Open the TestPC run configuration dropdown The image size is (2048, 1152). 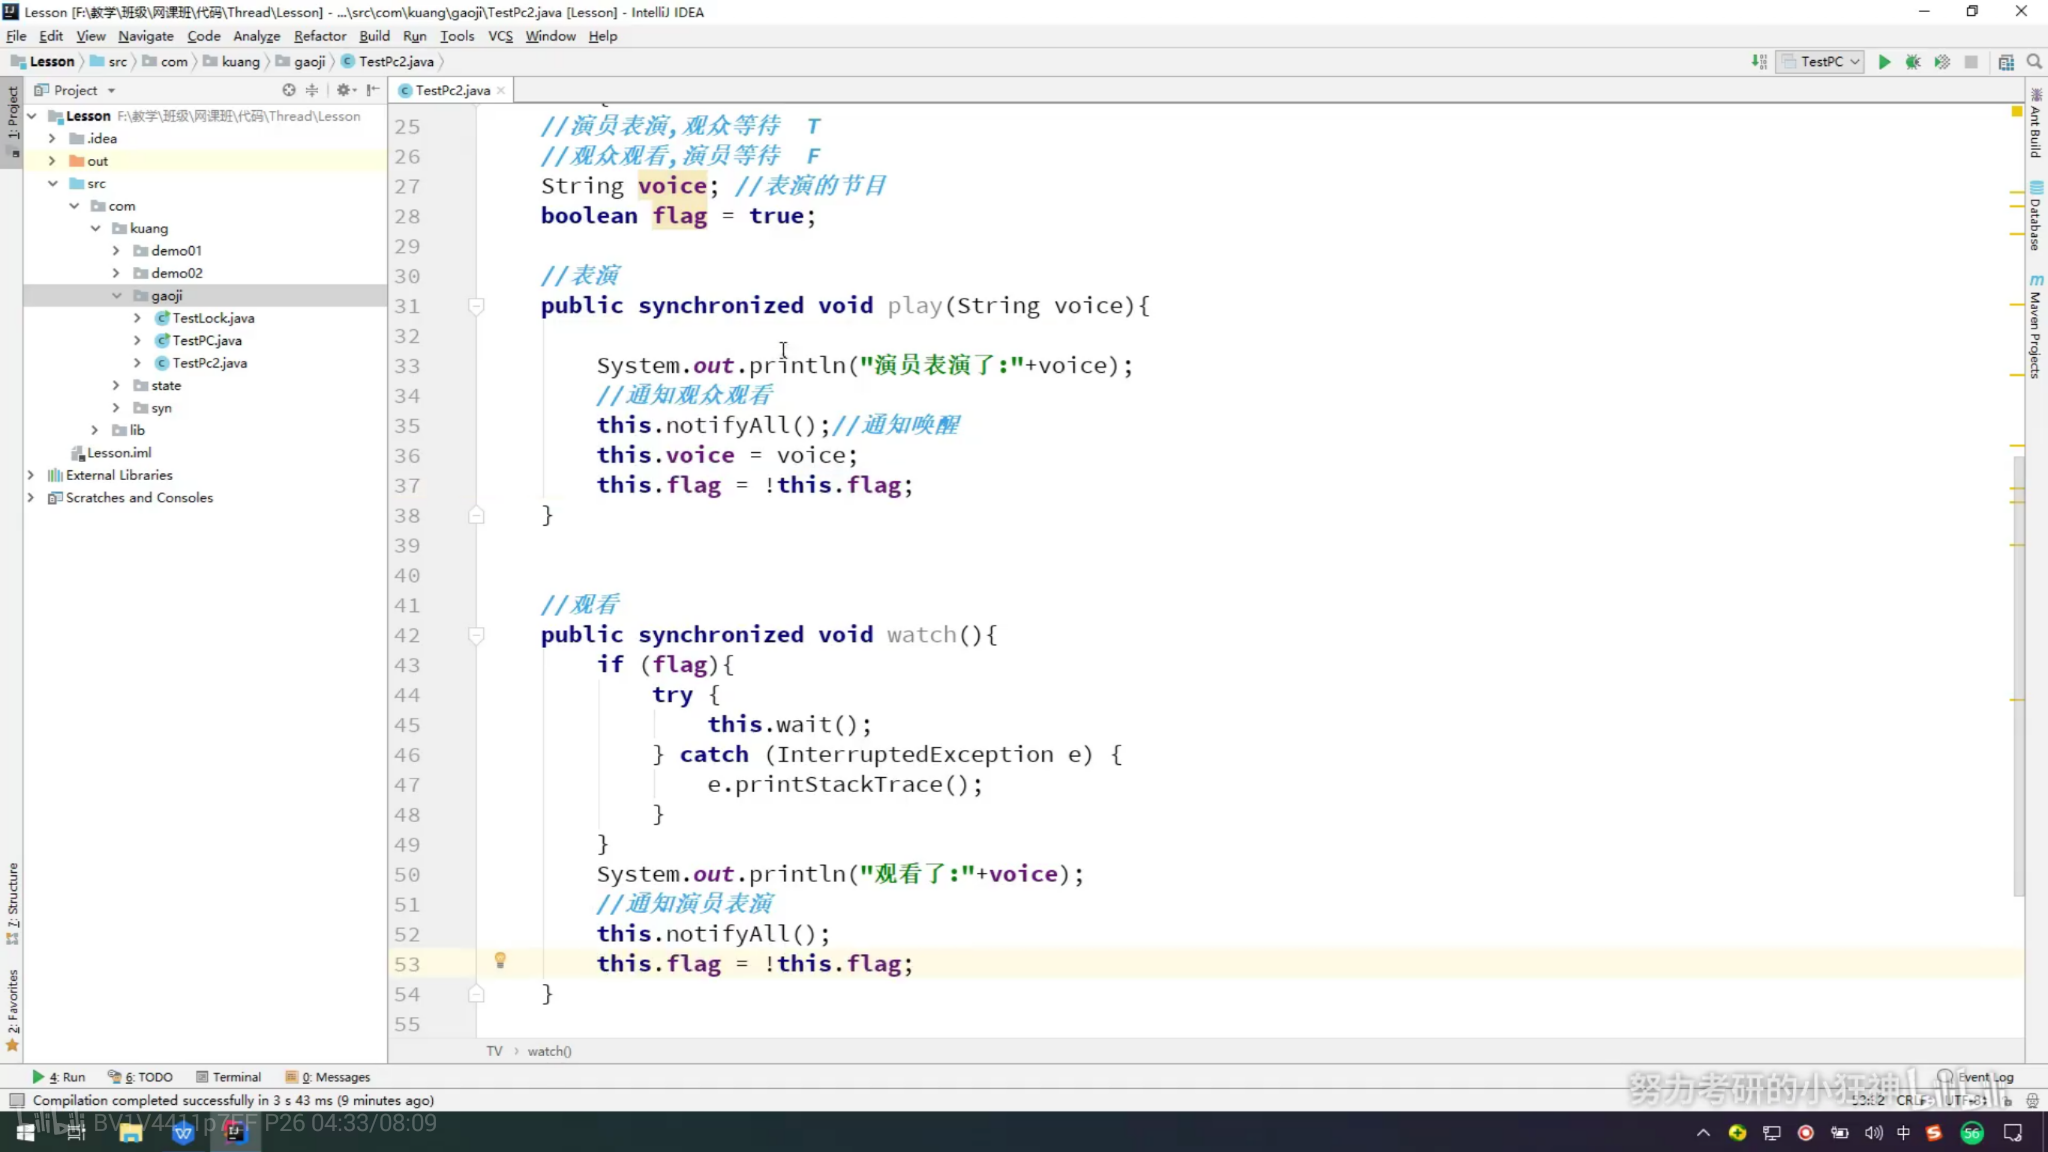(x=1821, y=62)
